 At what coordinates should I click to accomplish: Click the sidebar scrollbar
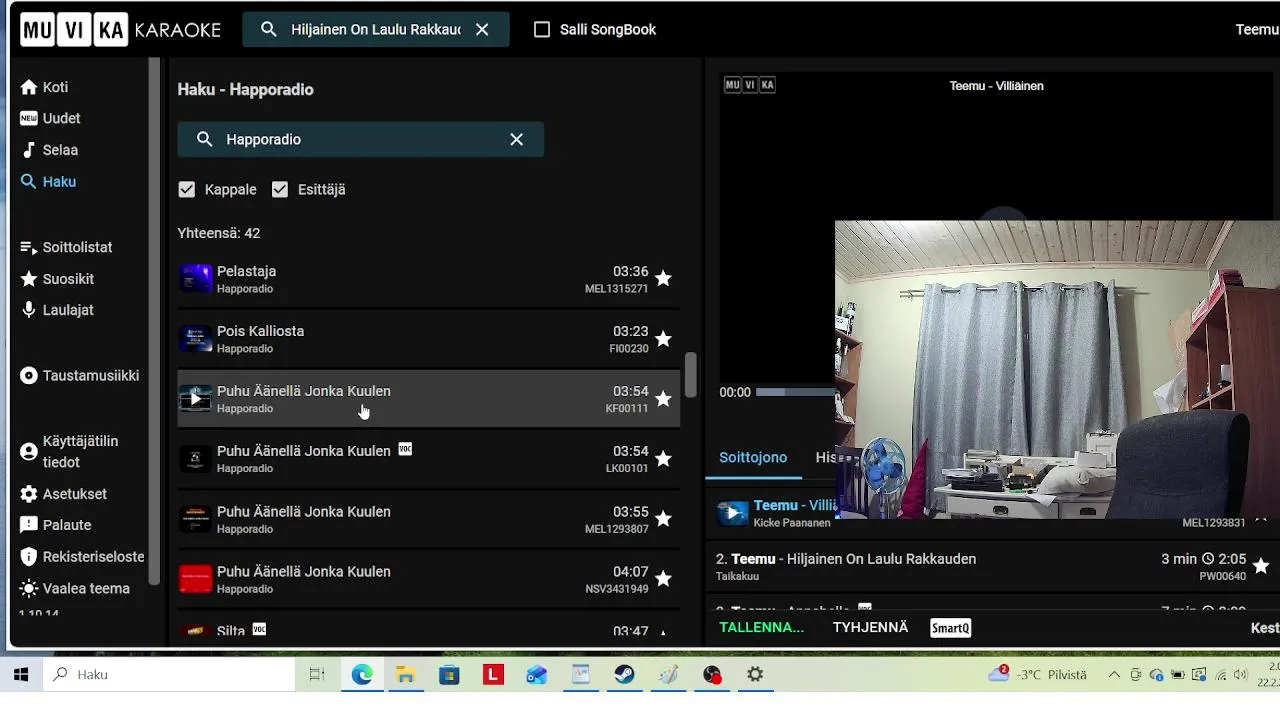click(154, 320)
